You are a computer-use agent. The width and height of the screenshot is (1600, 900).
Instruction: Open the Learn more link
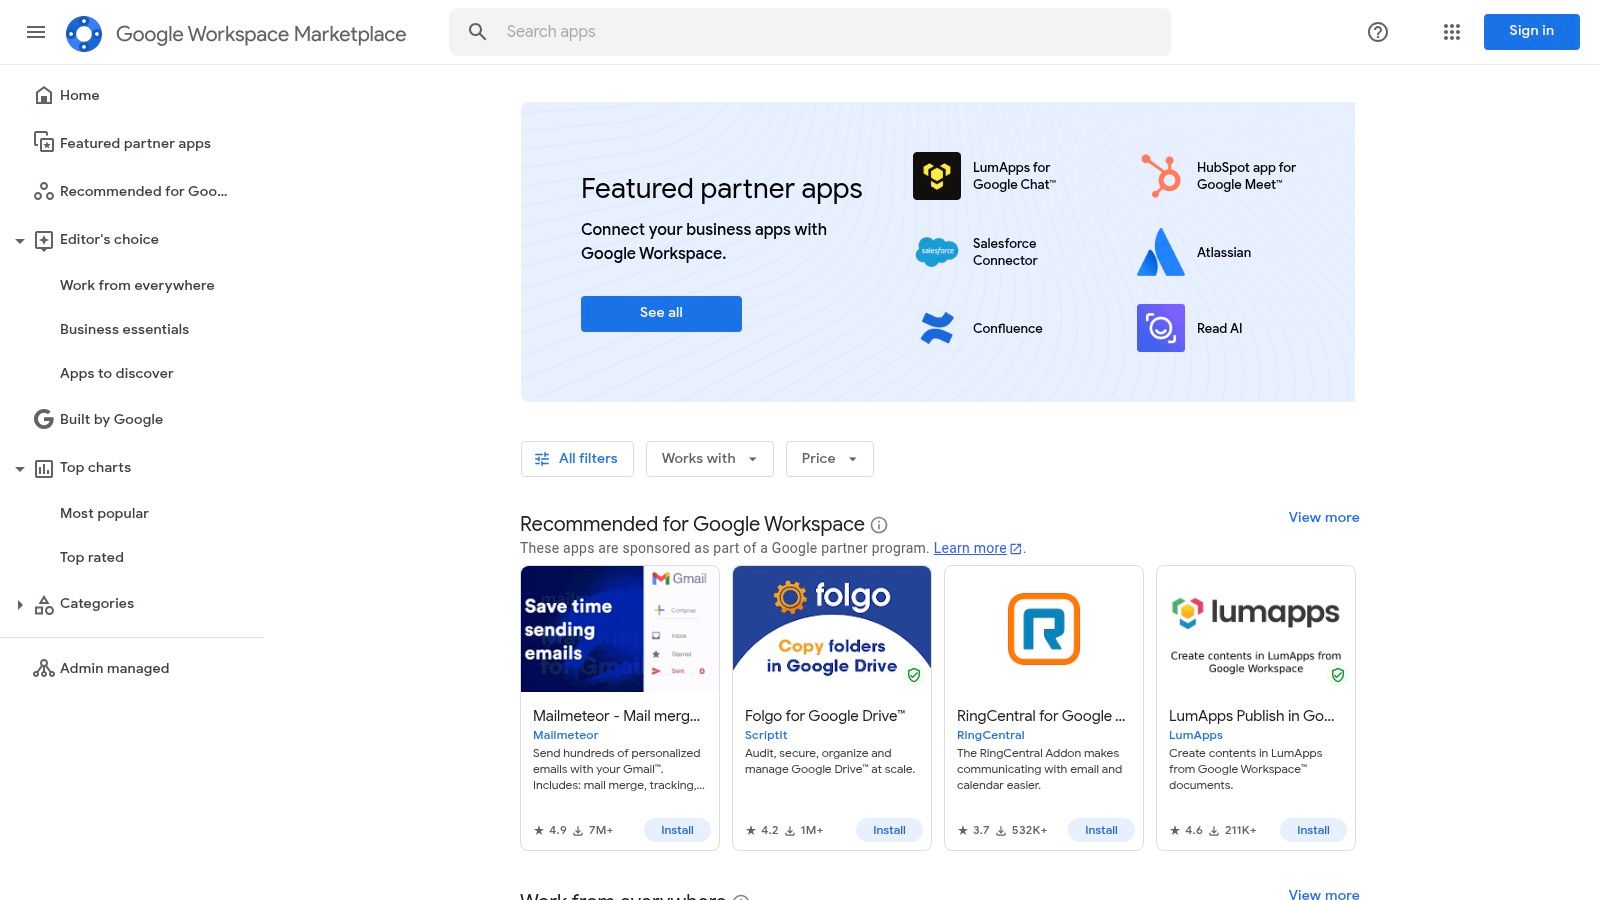click(969, 548)
